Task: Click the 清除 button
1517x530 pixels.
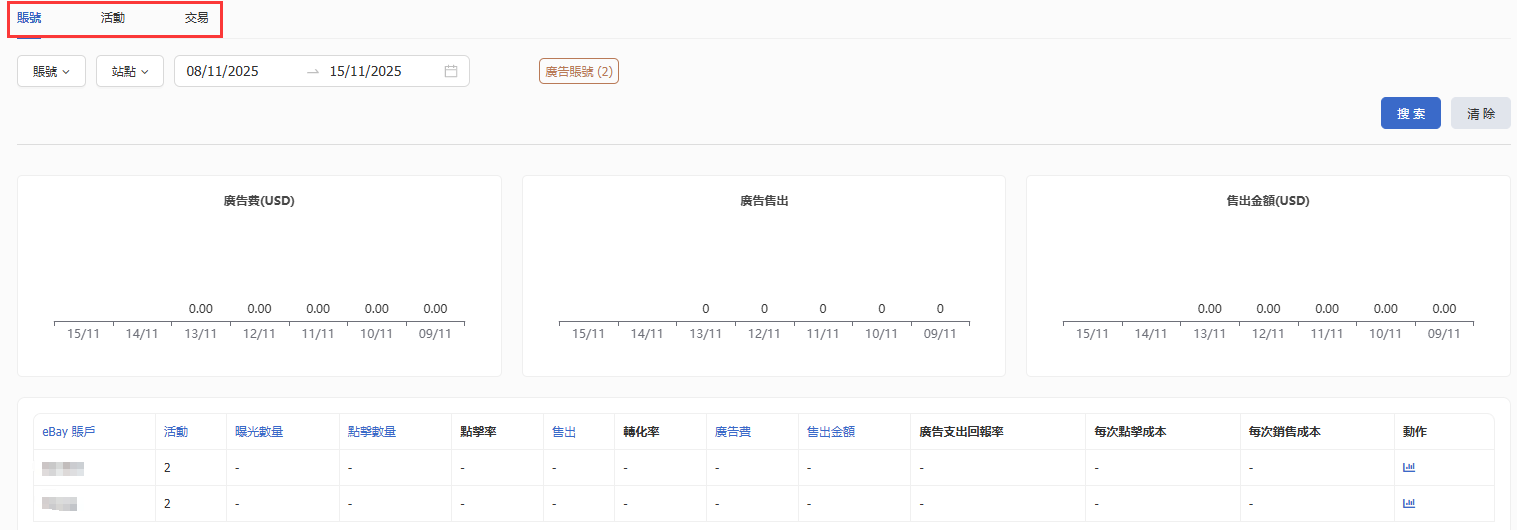Action: [1480, 113]
